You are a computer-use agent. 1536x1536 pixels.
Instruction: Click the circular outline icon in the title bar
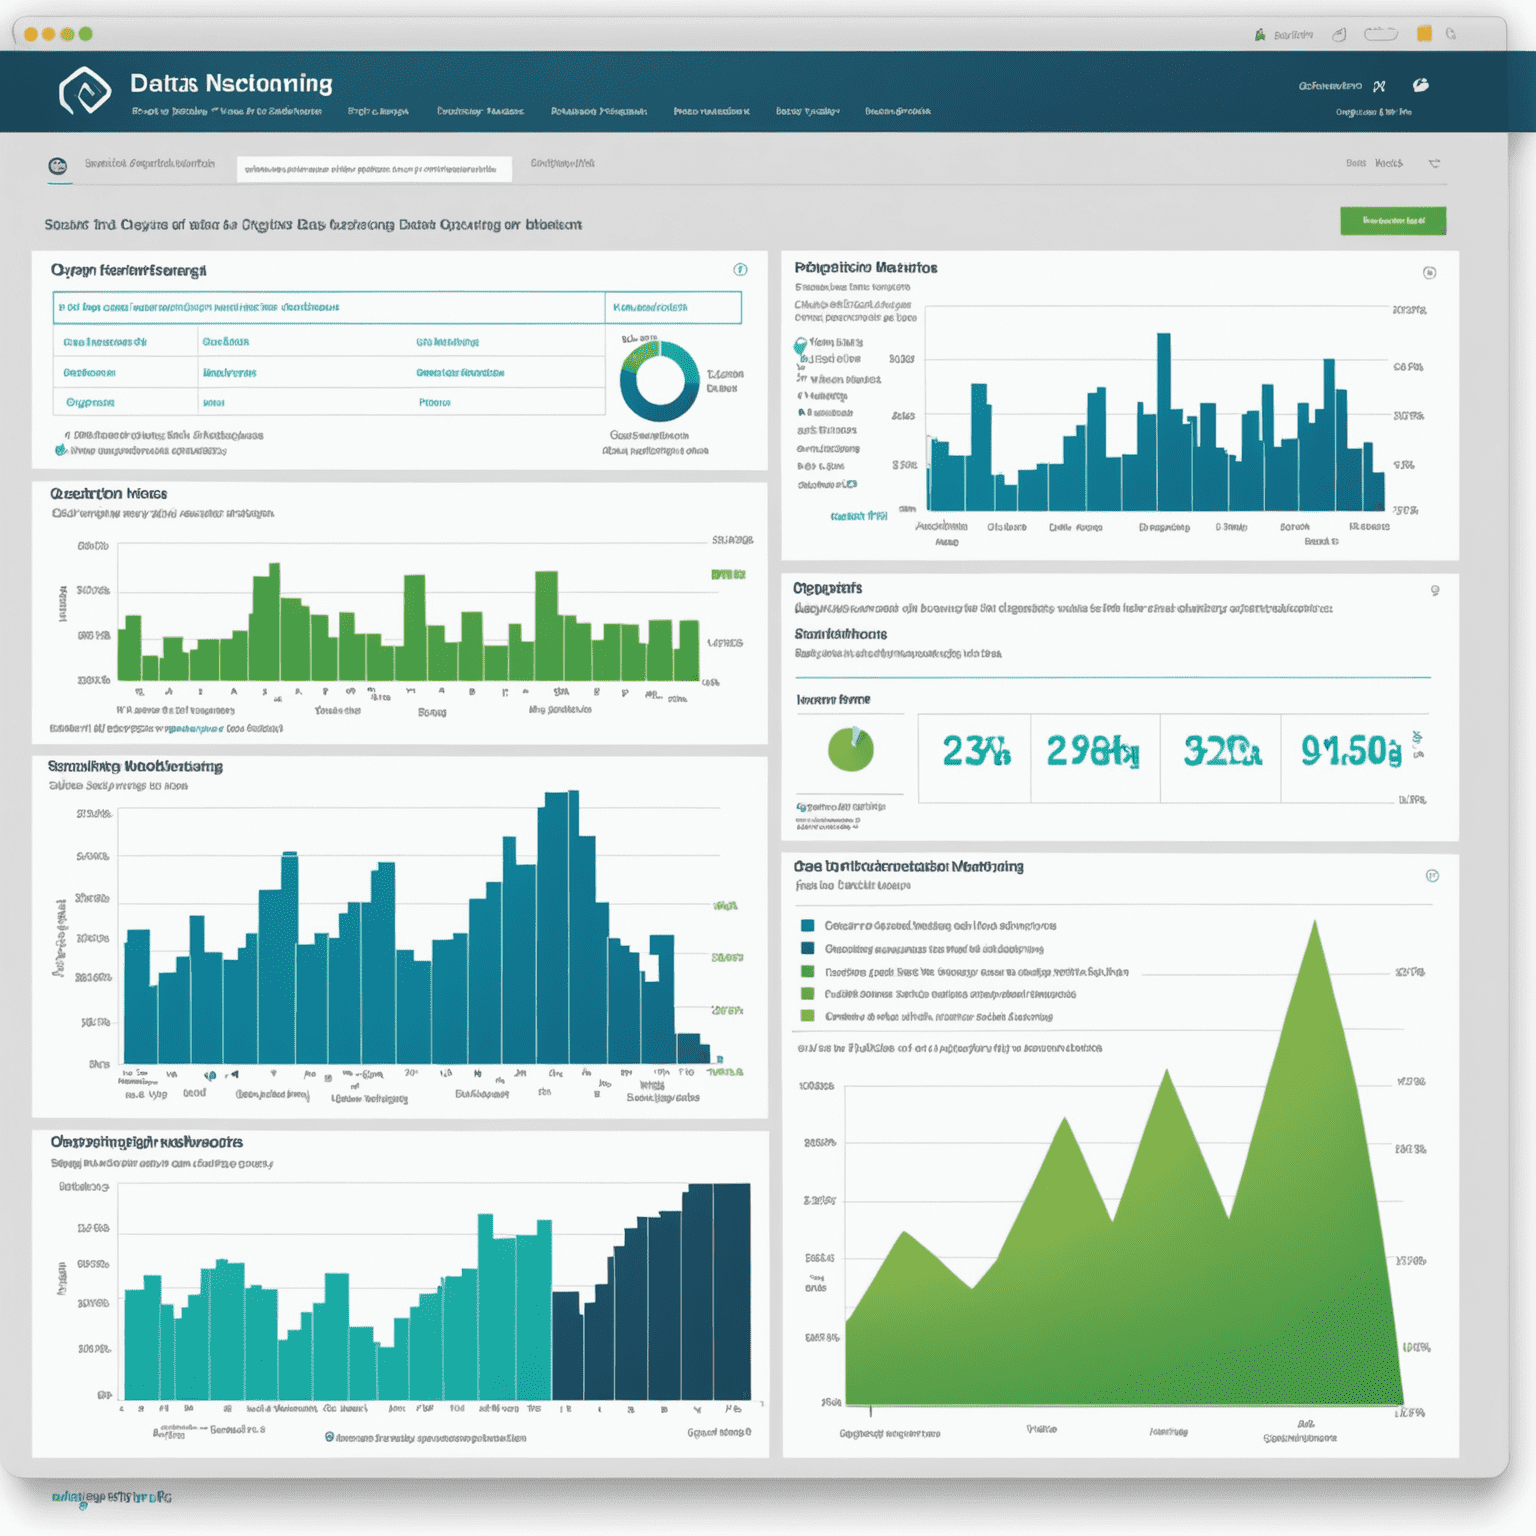[1339, 35]
